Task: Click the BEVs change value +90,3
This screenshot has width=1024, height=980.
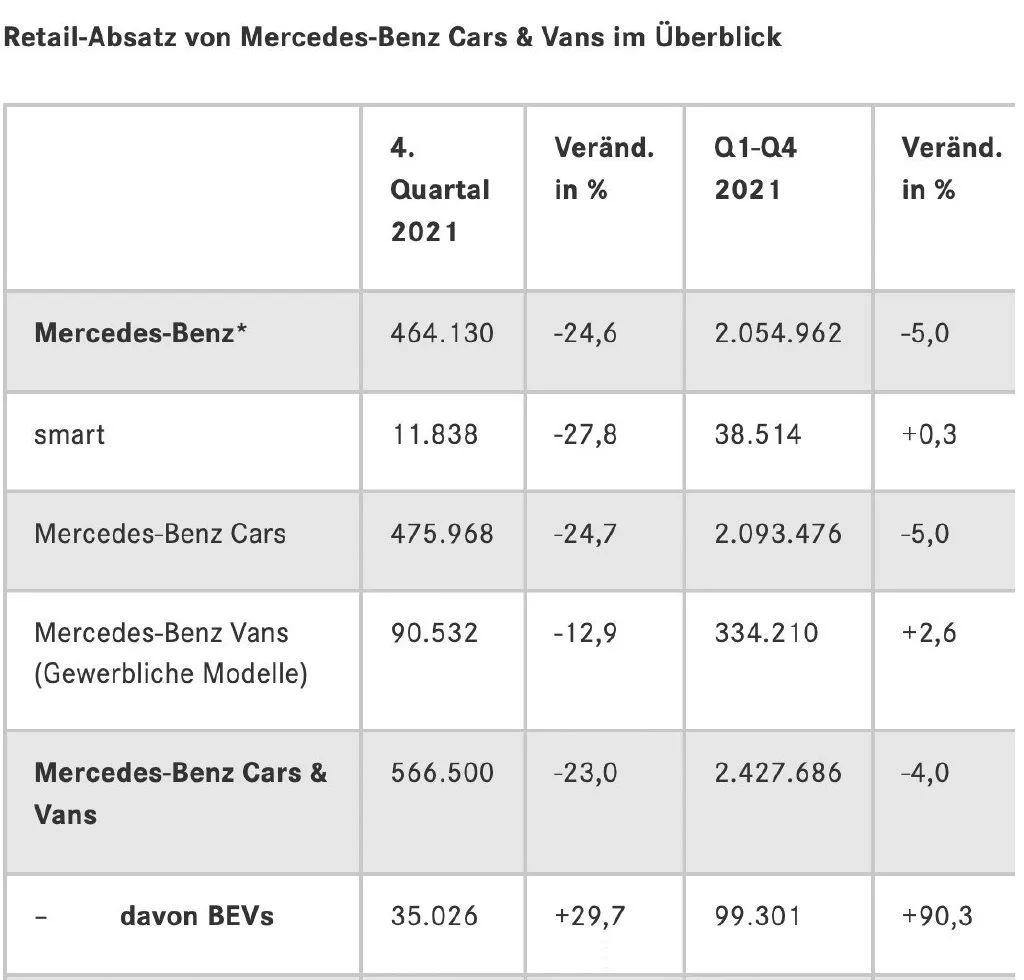Action: point(937,915)
